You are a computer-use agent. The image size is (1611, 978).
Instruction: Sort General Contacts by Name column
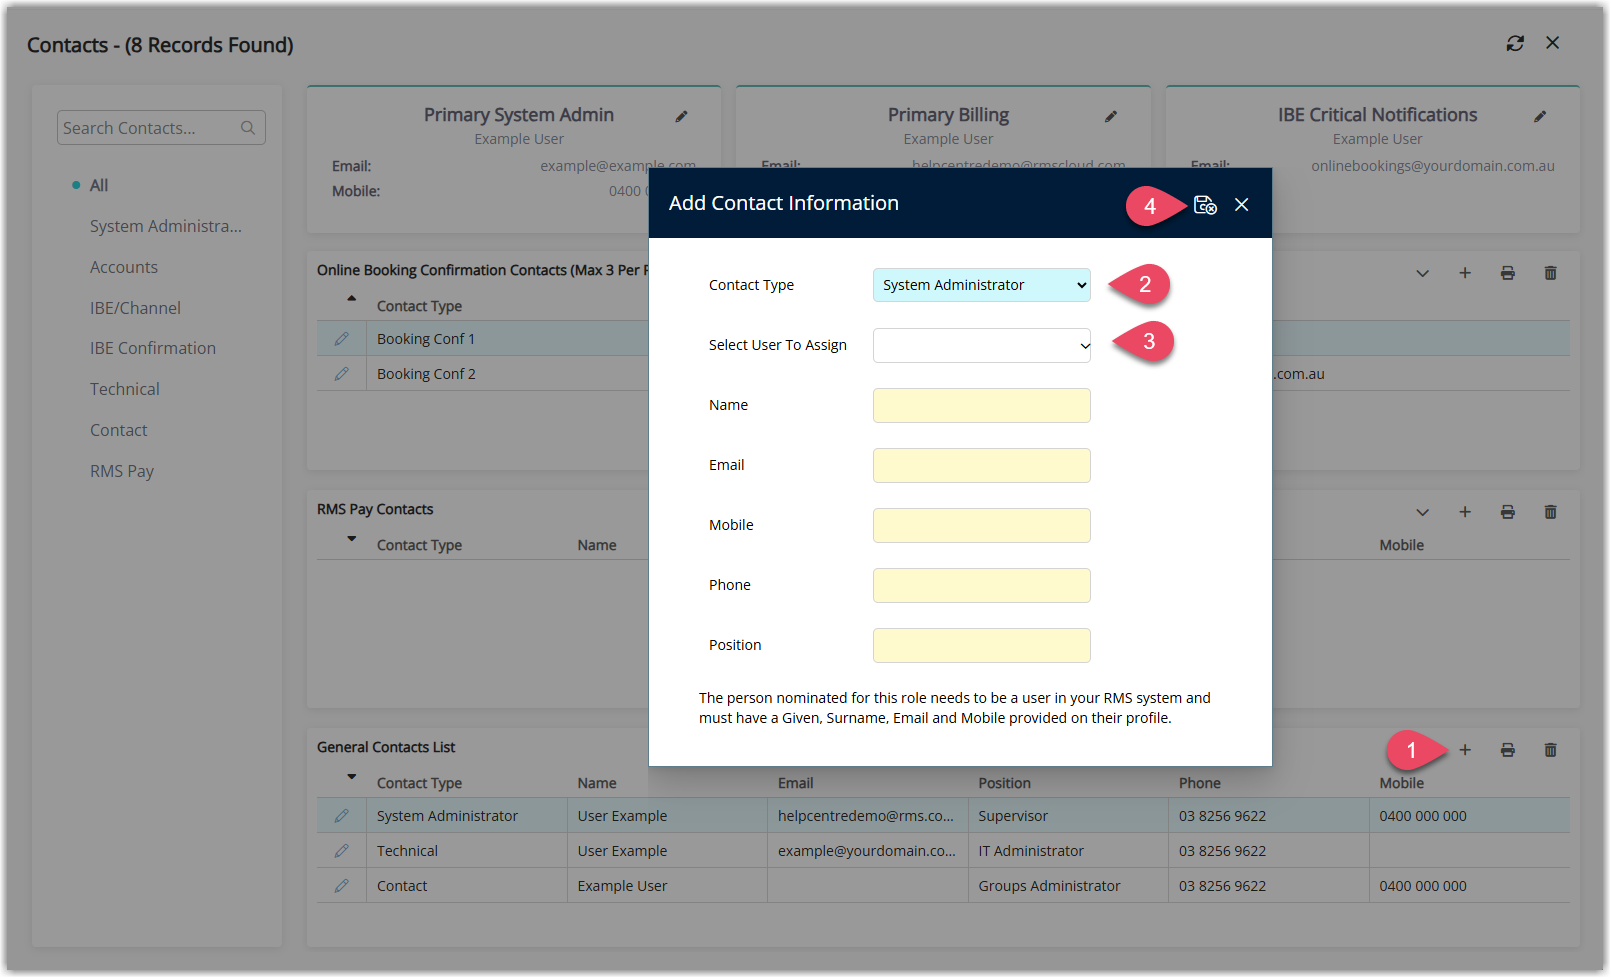tap(597, 783)
